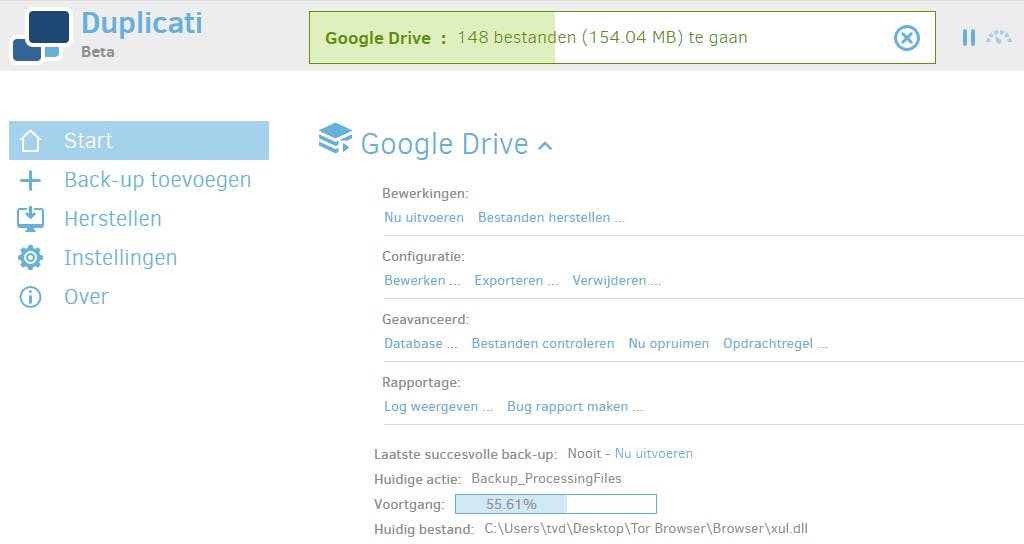Click the xul.dll current file path
This screenshot has width=1024, height=544.
(x=646, y=528)
